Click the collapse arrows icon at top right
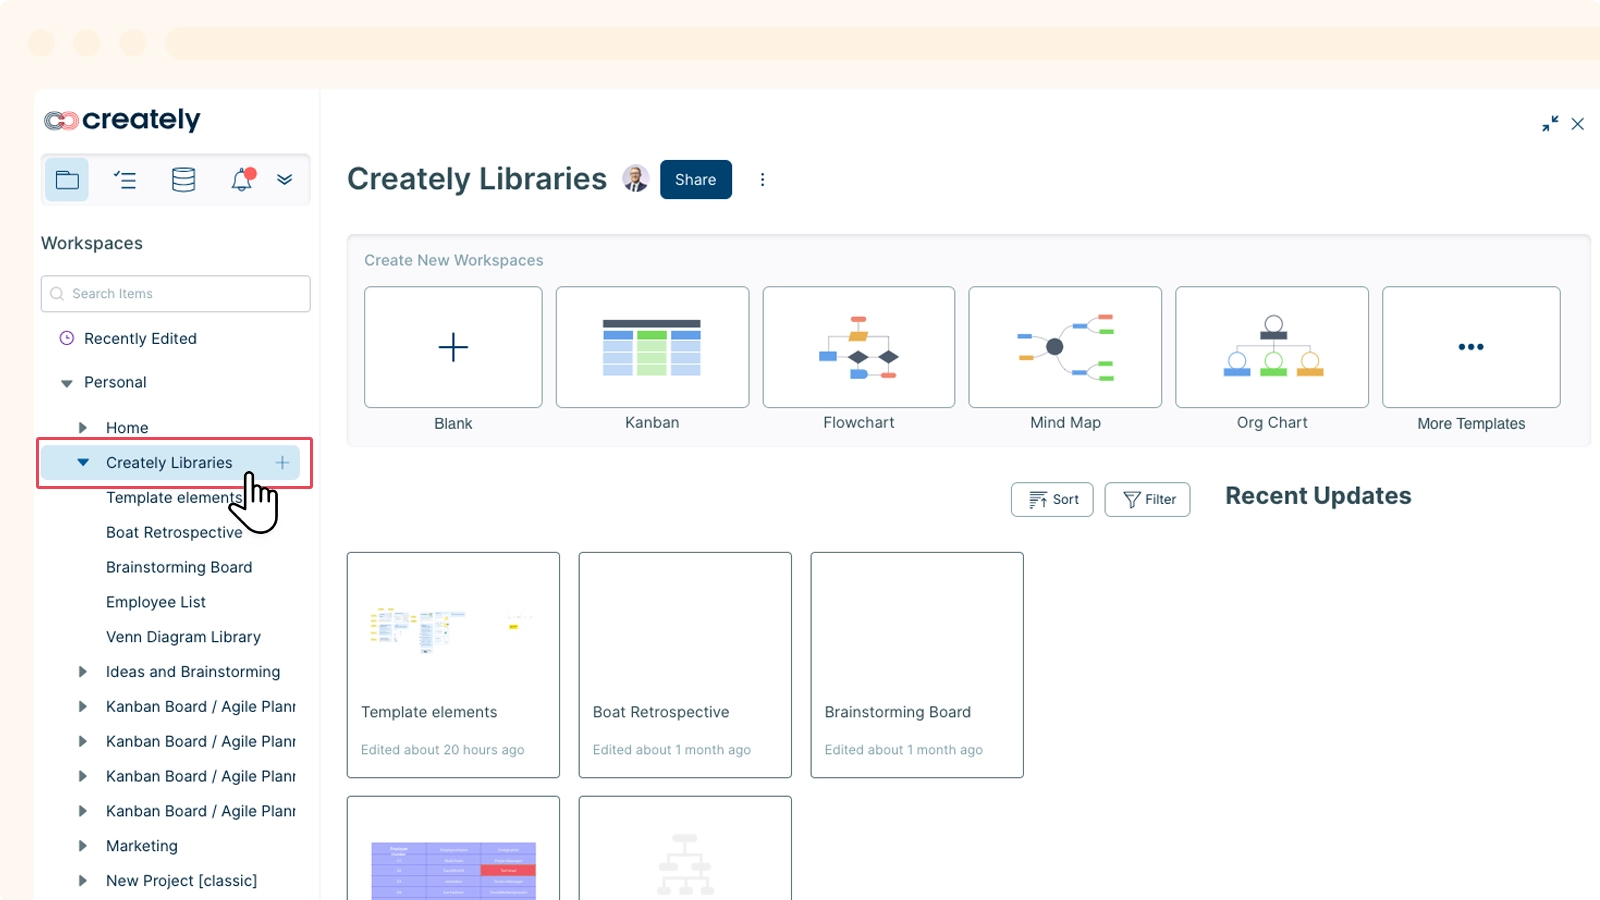 [1550, 124]
